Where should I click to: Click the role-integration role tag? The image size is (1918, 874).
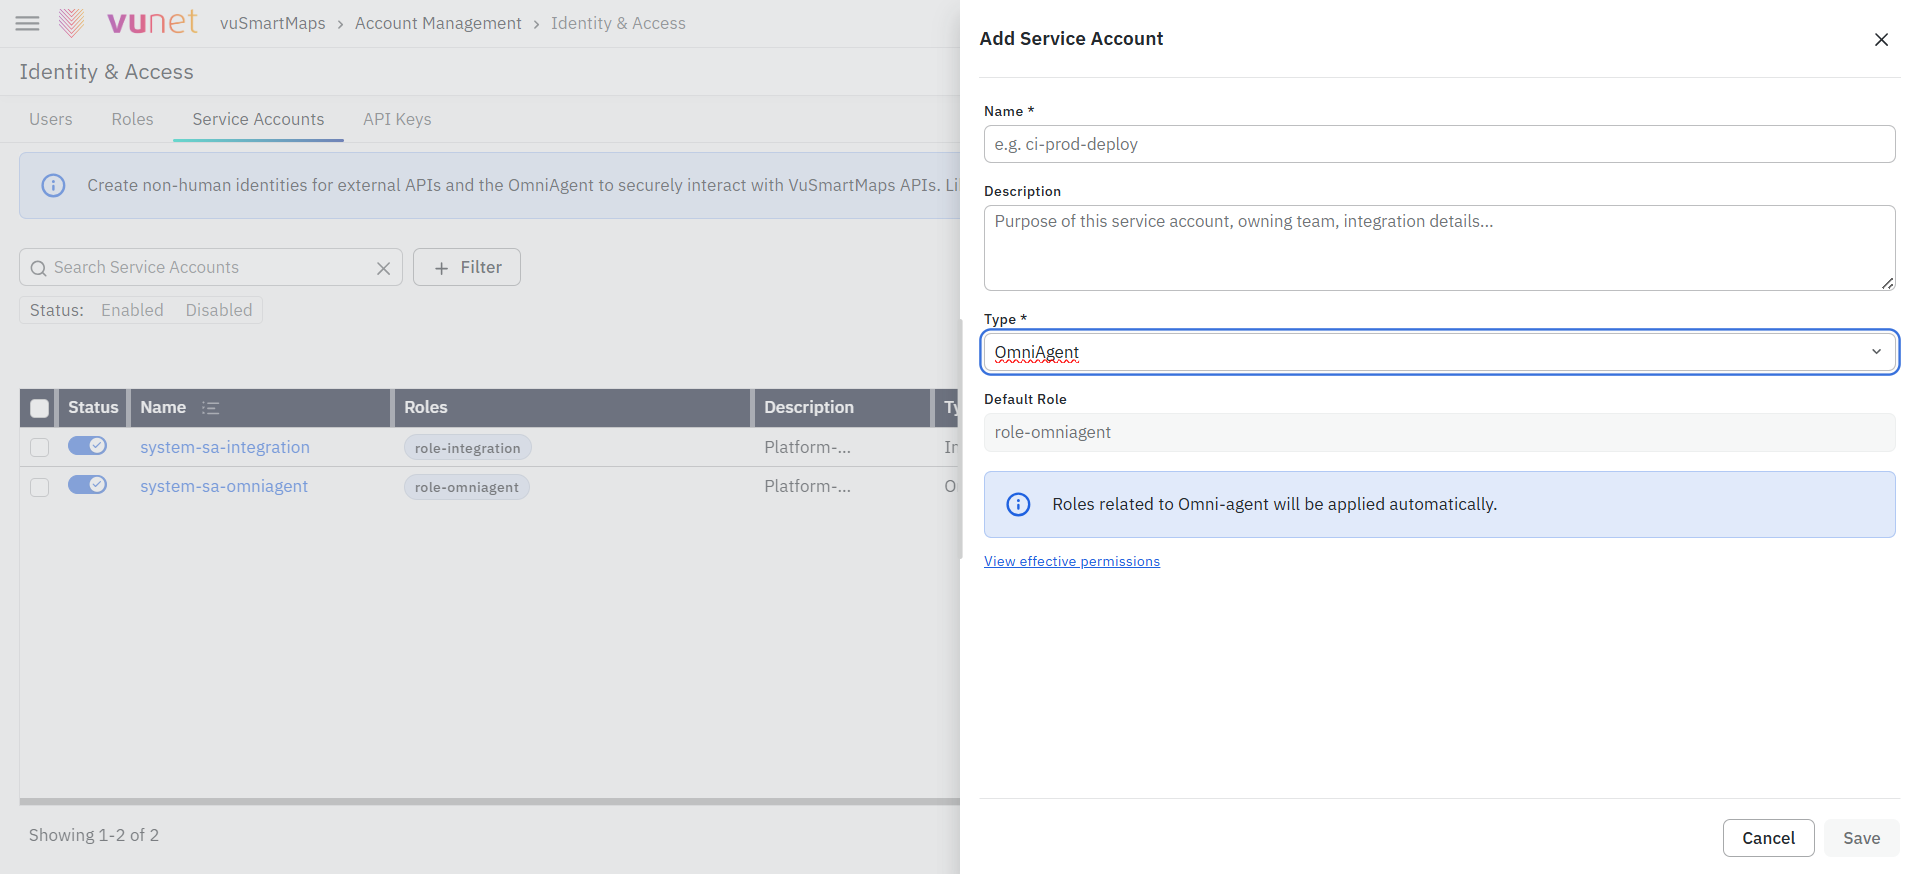point(467,448)
